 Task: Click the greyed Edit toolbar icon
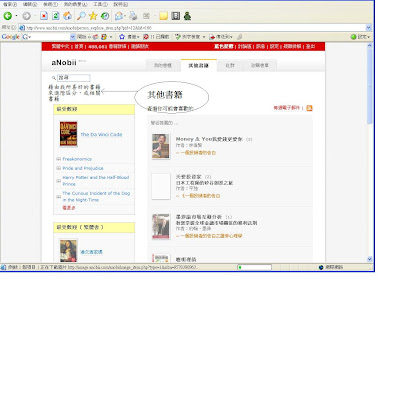(146, 16)
